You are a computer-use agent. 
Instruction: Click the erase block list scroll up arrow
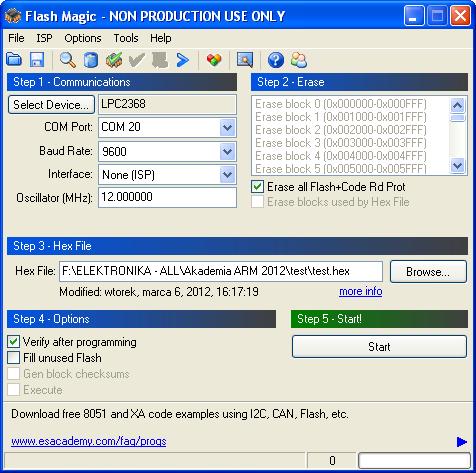pos(457,106)
